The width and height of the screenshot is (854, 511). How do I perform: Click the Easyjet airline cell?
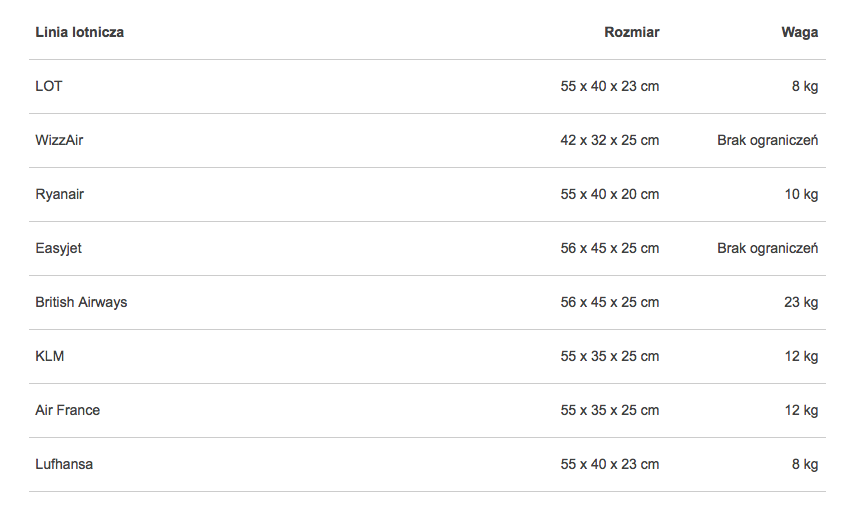58,248
